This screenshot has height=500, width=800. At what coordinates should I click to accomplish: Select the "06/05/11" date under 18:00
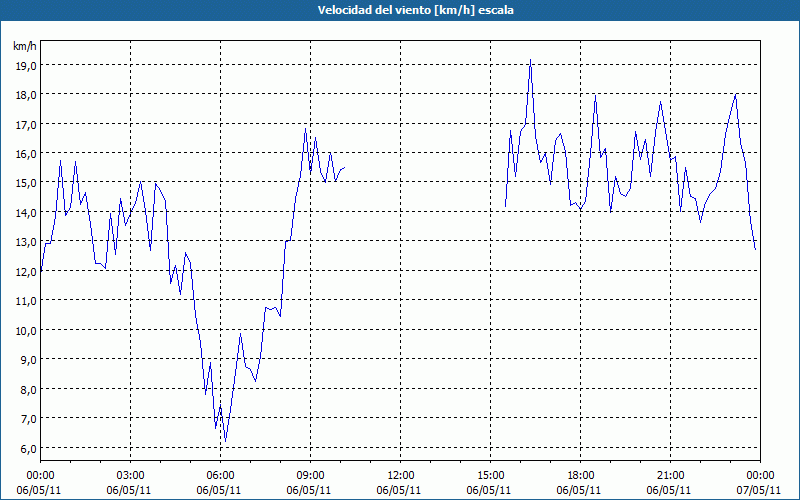pyautogui.click(x=579, y=490)
